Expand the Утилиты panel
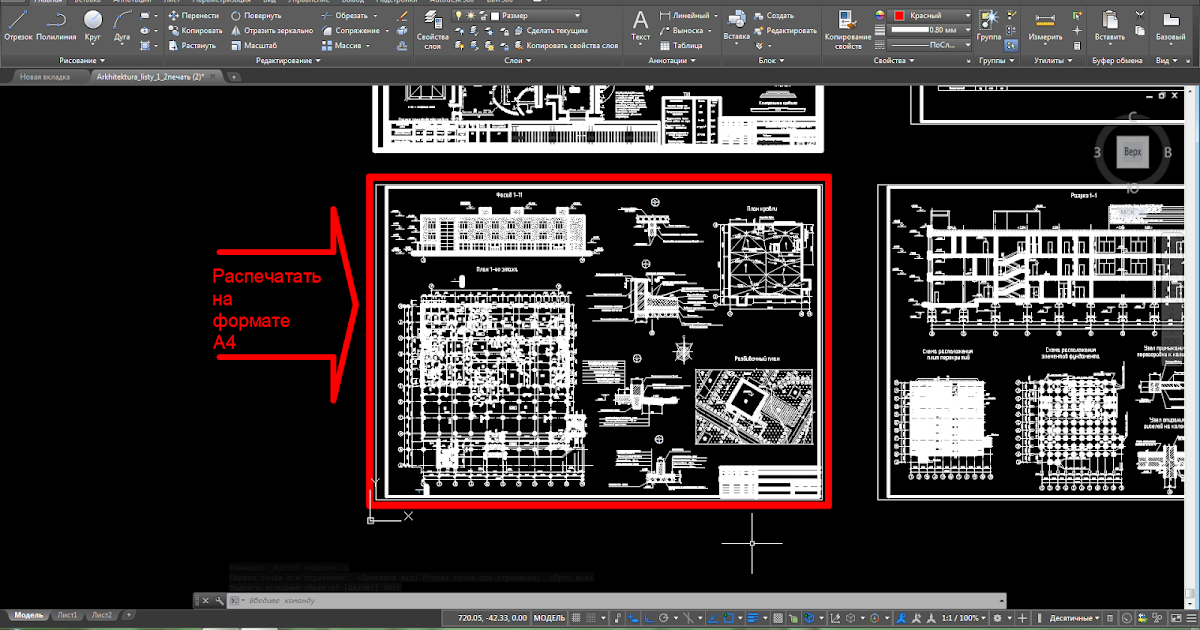The image size is (1200, 630). coord(1054,61)
